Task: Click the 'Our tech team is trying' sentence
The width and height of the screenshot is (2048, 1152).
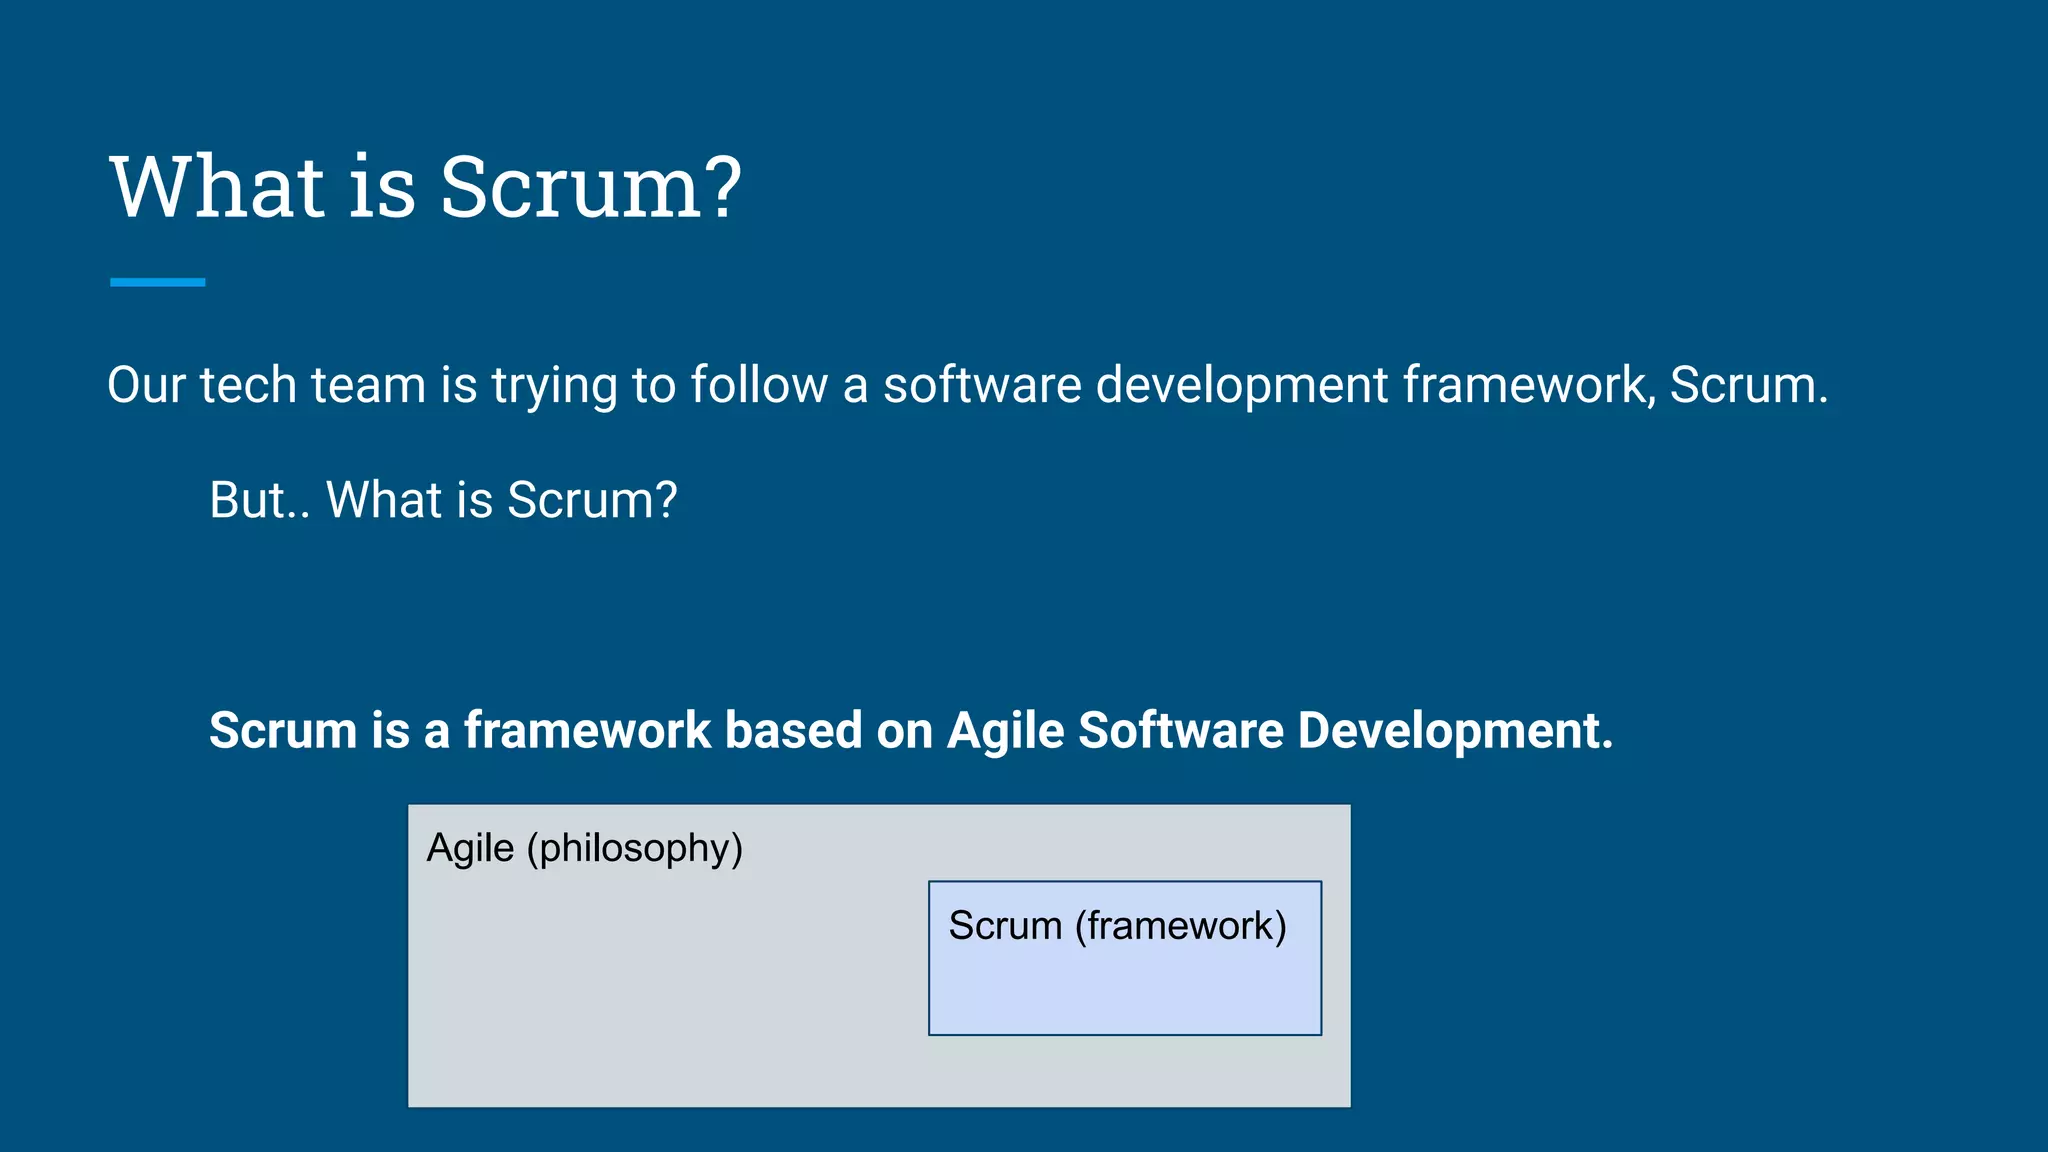Action: [x=967, y=386]
